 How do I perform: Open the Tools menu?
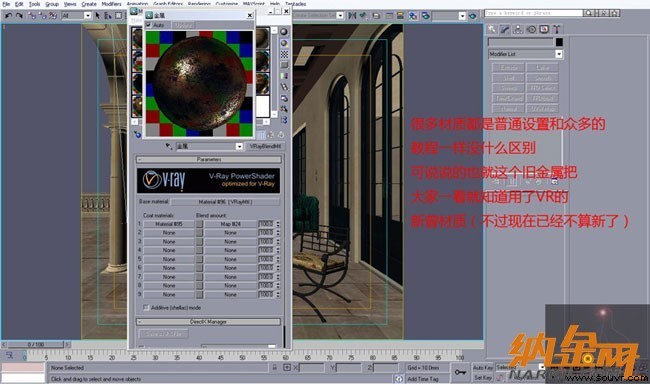coord(34,4)
